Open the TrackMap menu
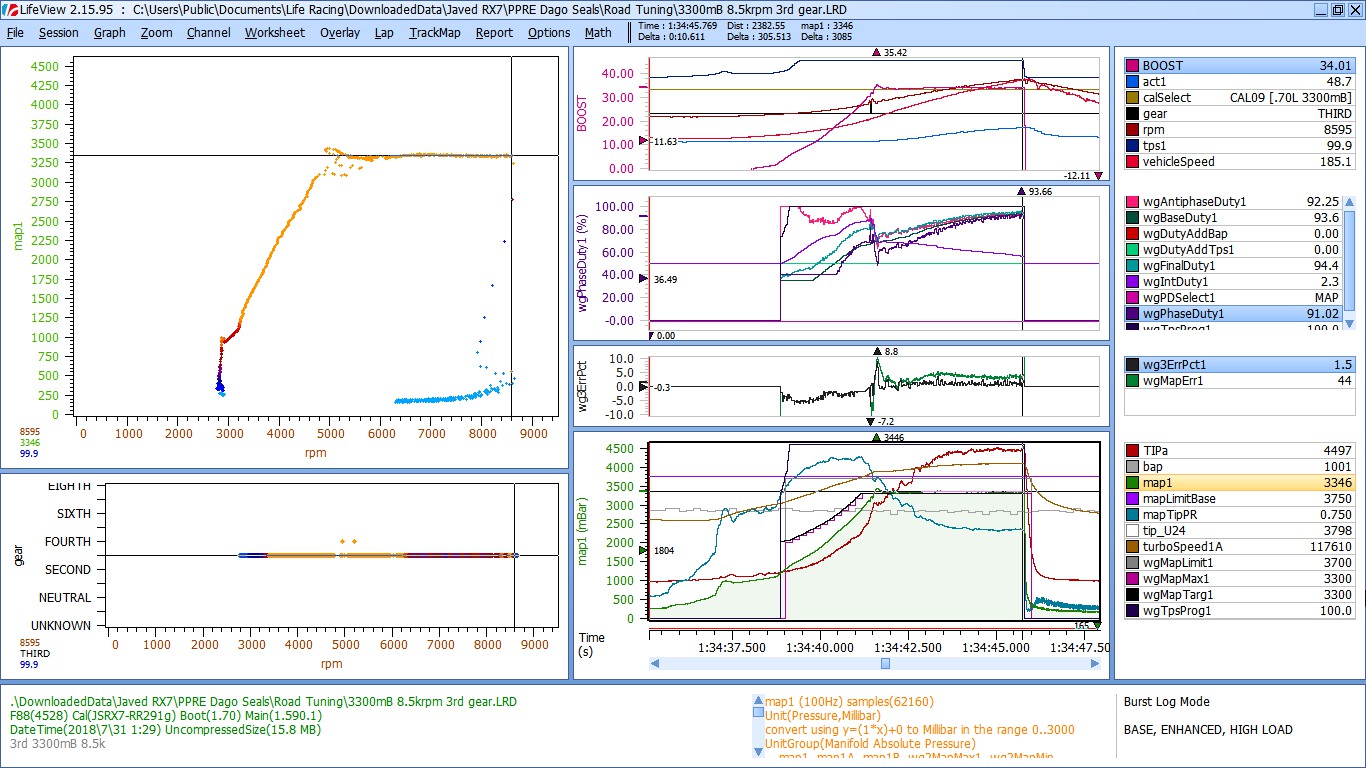 pos(434,32)
